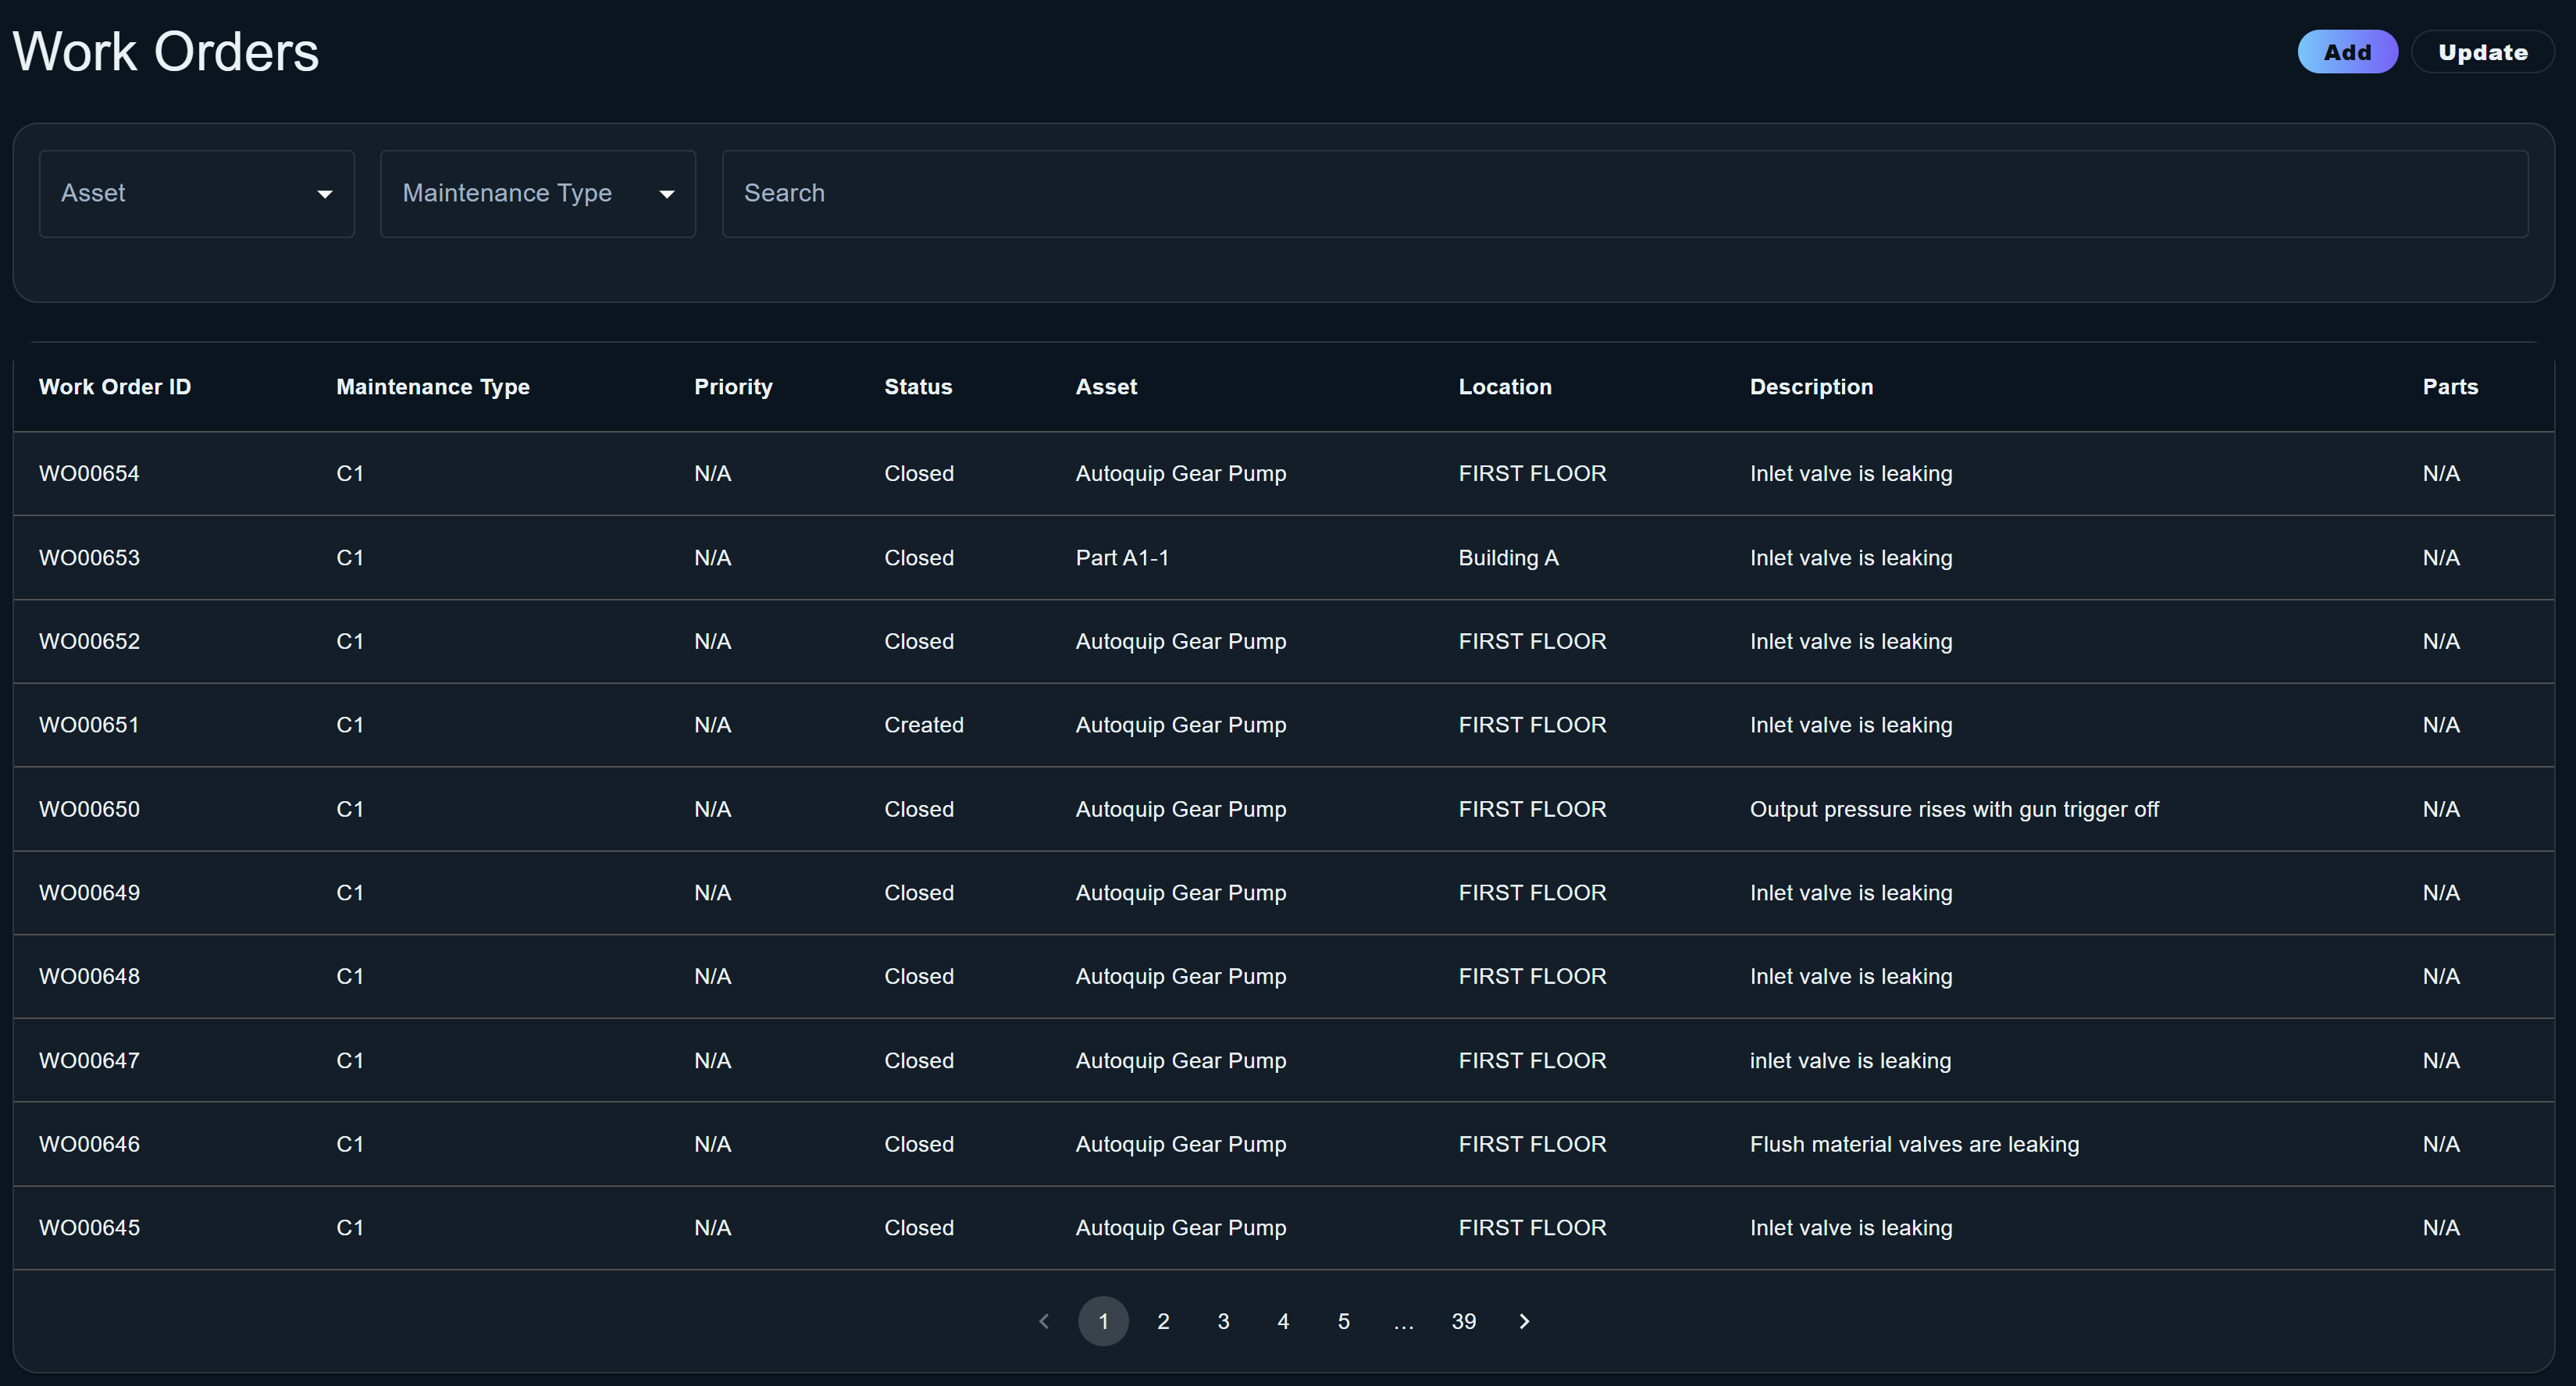Select the Part A1-1 asset entry
Screen dimensions: 2576x1386
point(1122,557)
